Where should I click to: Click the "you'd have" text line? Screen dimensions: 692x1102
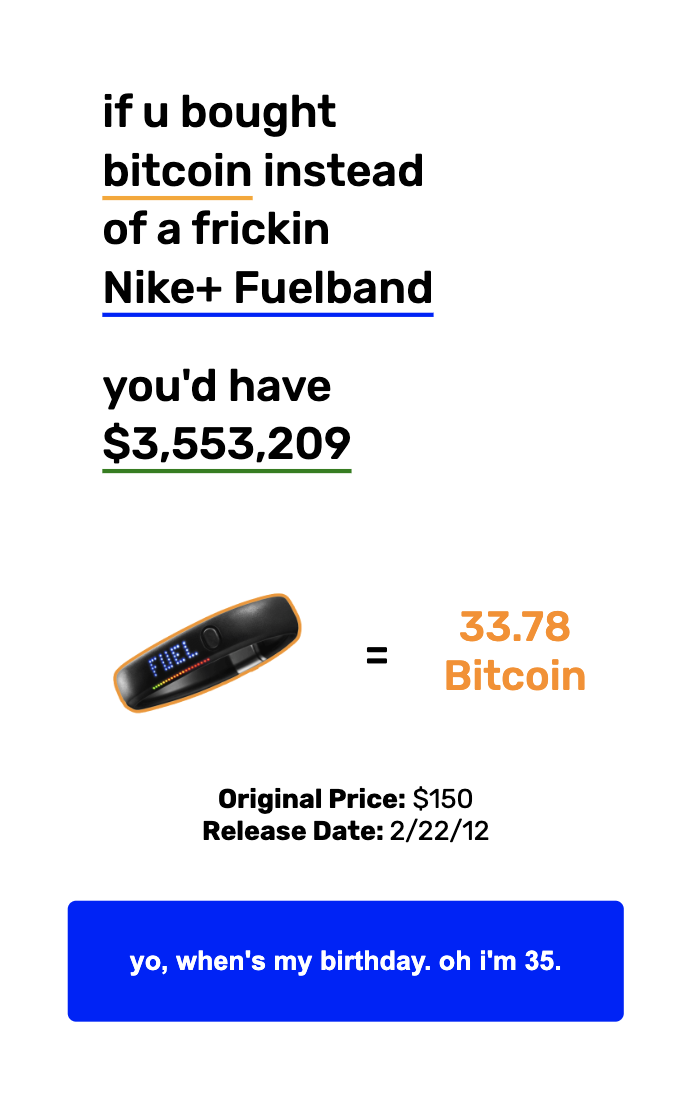pos(216,387)
